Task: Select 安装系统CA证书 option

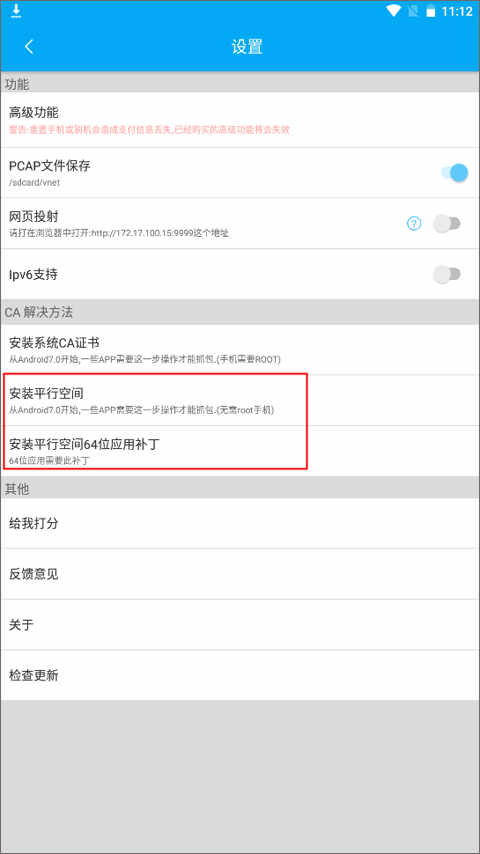Action: (x=240, y=350)
